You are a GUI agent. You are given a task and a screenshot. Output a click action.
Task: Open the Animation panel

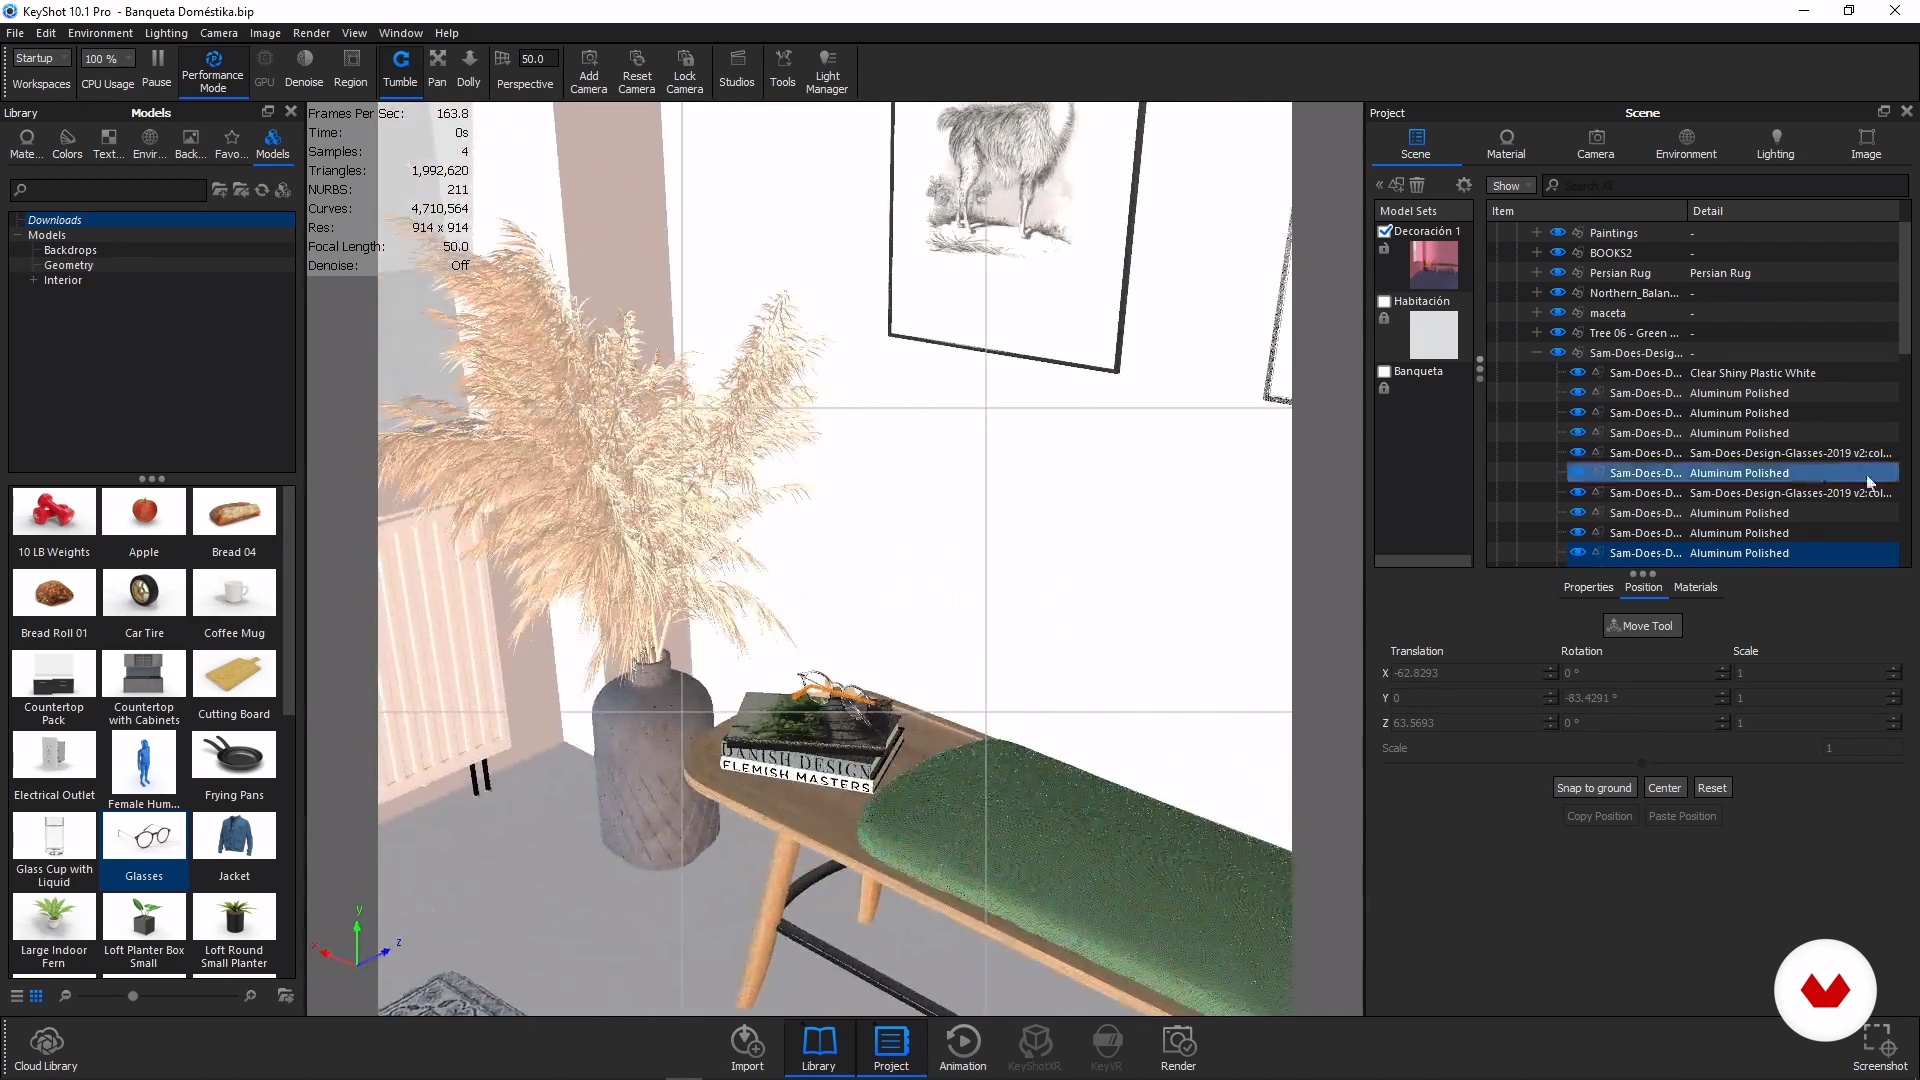point(963,1048)
